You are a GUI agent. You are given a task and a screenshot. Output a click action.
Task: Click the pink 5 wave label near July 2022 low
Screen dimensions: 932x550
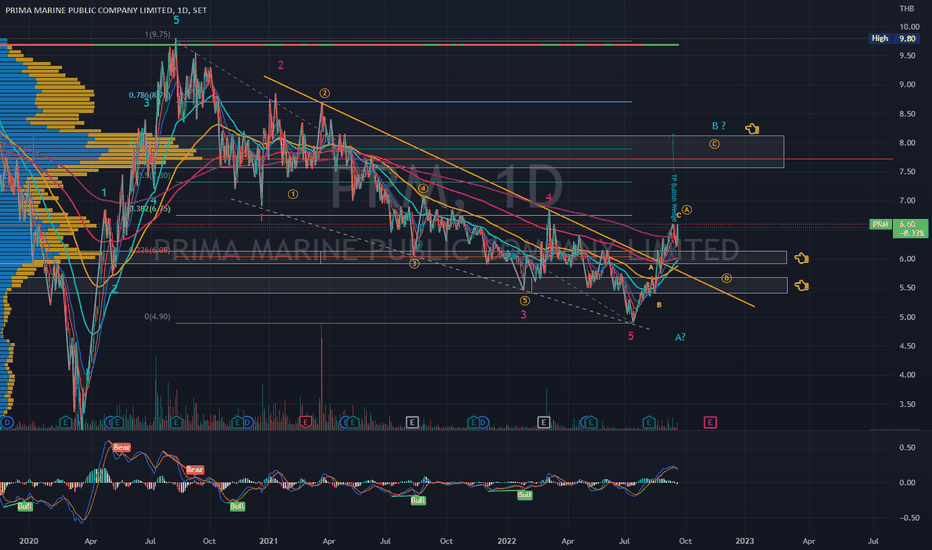point(631,337)
